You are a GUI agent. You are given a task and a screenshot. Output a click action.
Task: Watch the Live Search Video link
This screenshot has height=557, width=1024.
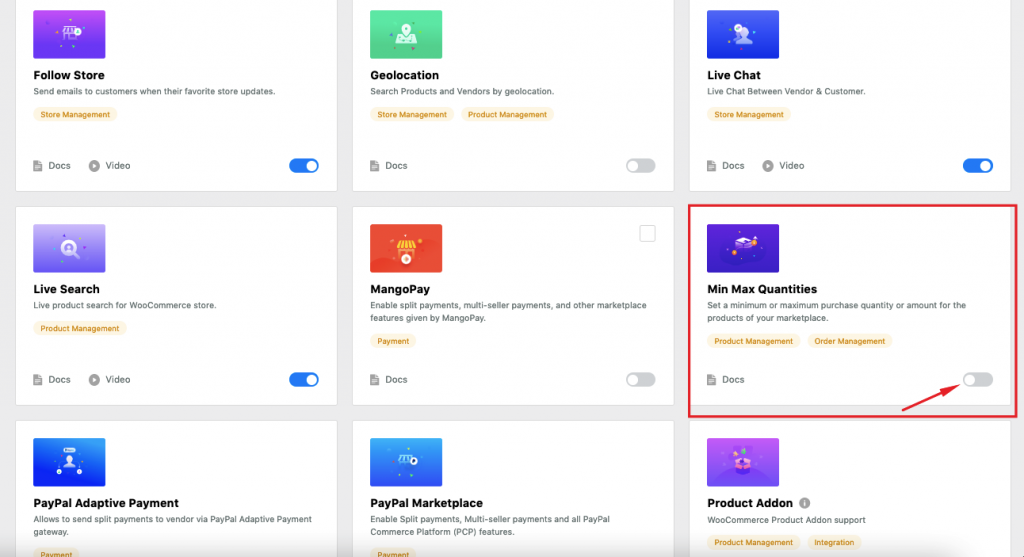point(118,379)
